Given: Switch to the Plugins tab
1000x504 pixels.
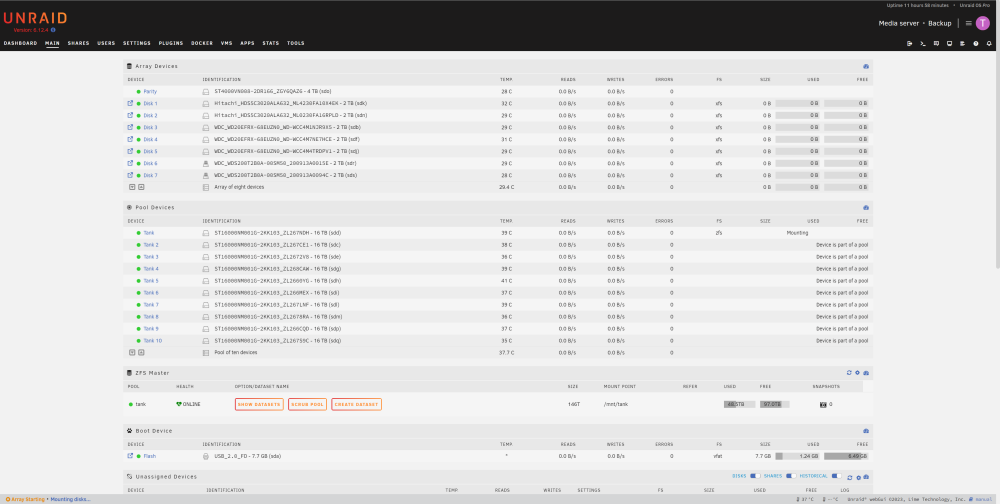Looking at the screenshot, I should [x=171, y=43].
